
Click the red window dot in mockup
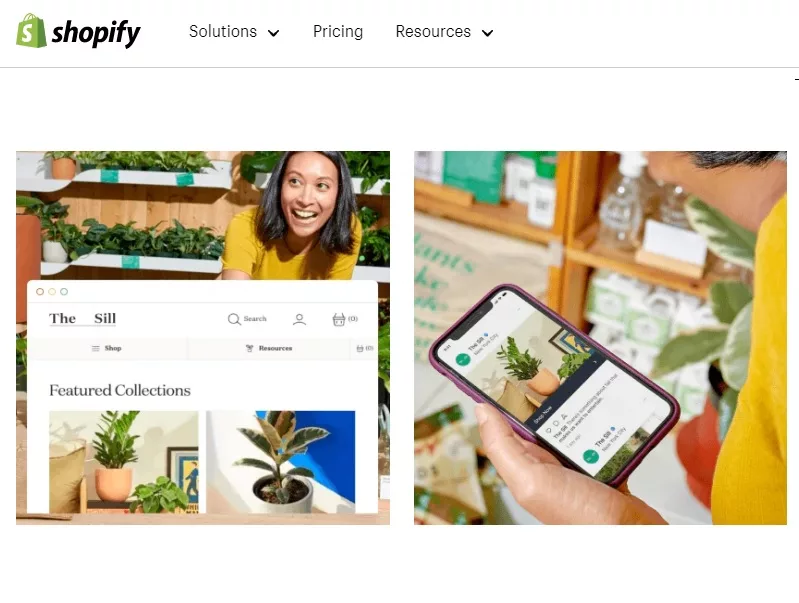click(x=40, y=292)
